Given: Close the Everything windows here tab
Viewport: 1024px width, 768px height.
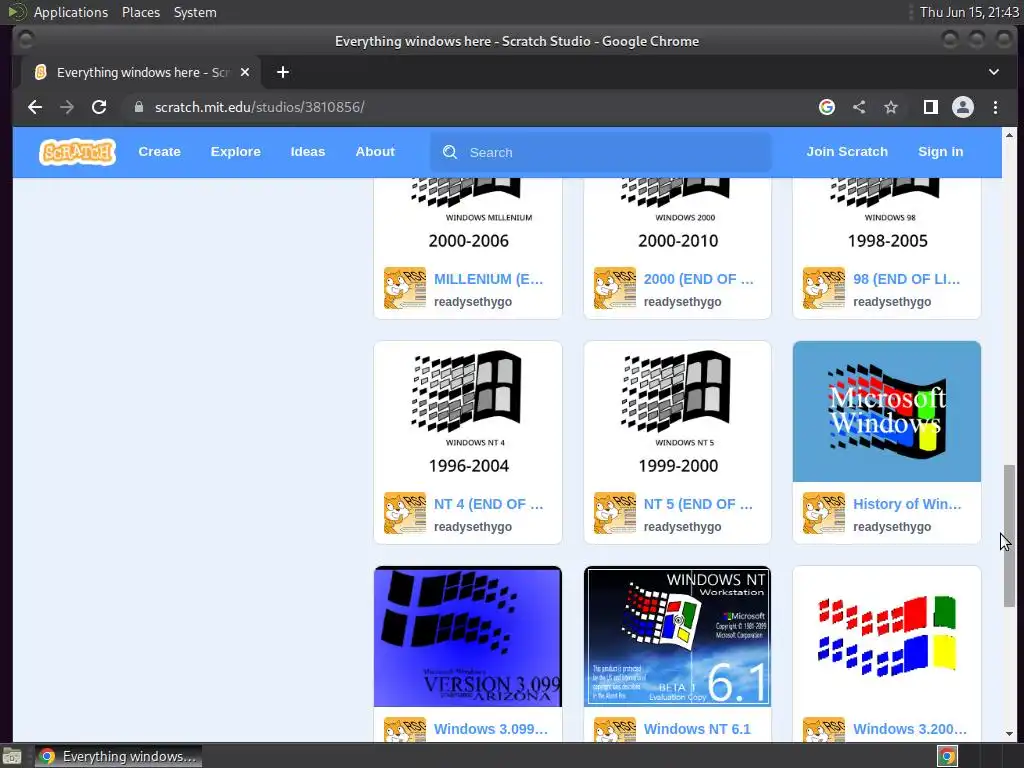Looking at the screenshot, I should pos(245,72).
